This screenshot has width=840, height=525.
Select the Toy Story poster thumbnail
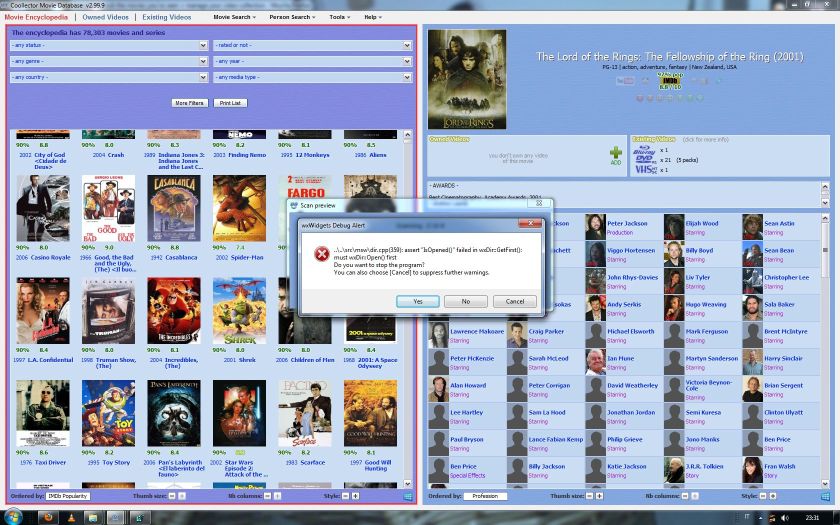(108, 414)
